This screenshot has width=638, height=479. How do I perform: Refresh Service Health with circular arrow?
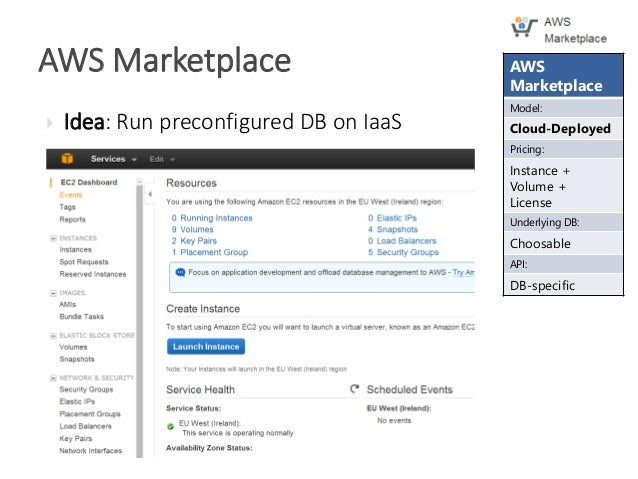pyautogui.click(x=355, y=389)
